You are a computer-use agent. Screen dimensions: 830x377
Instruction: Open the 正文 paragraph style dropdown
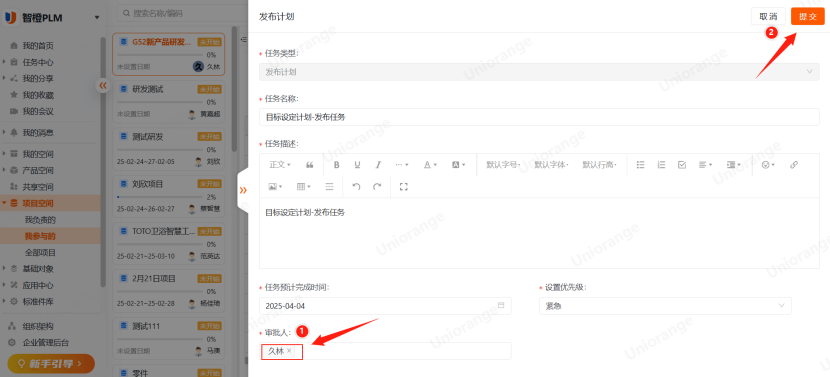280,165
